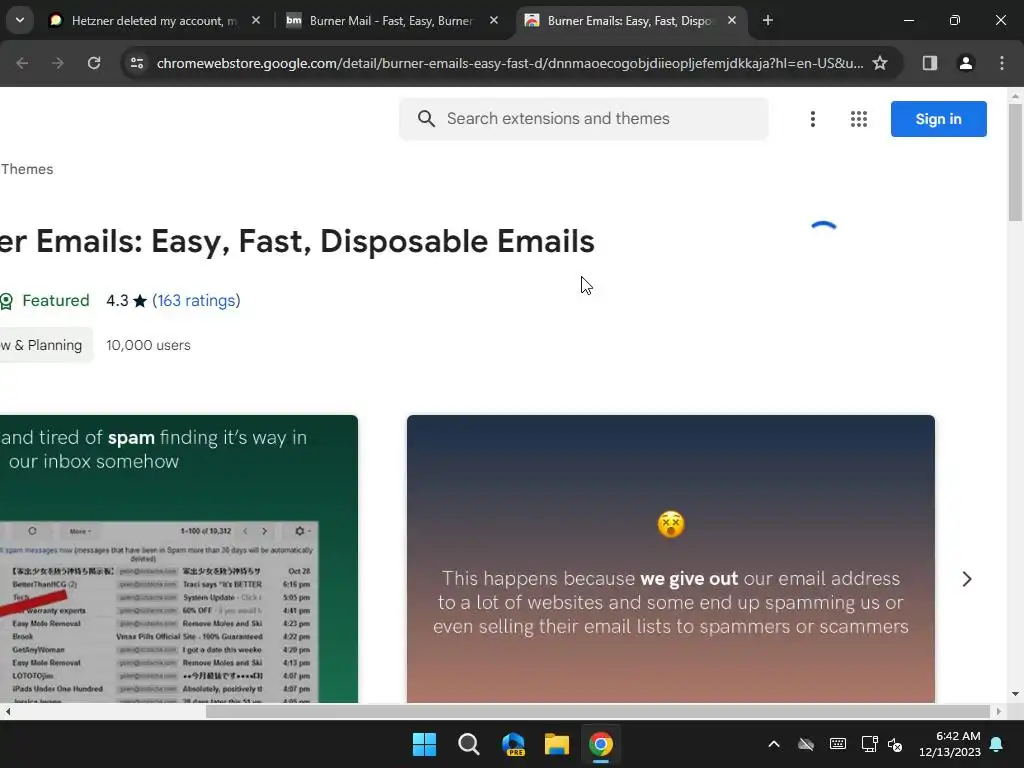This screenshot has height=768, width=1024.
Task: Click the Search extensions and themes field
Action: pyautogui.click(x=583, y=119)
